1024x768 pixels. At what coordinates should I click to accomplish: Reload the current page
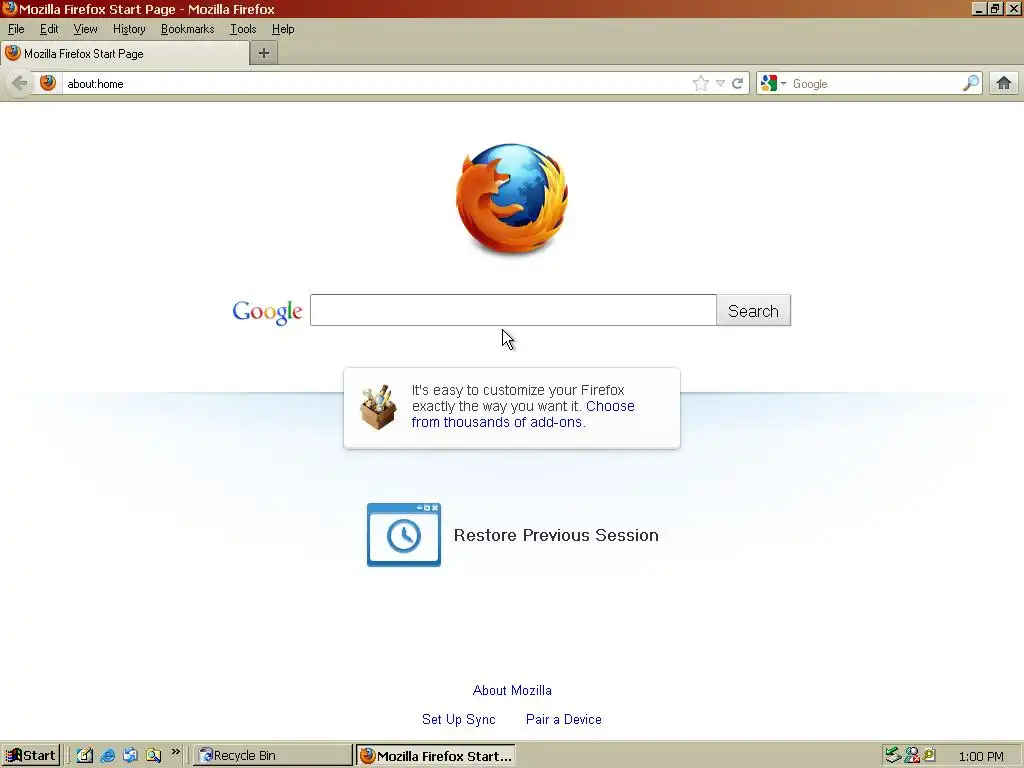coord(738,84)
